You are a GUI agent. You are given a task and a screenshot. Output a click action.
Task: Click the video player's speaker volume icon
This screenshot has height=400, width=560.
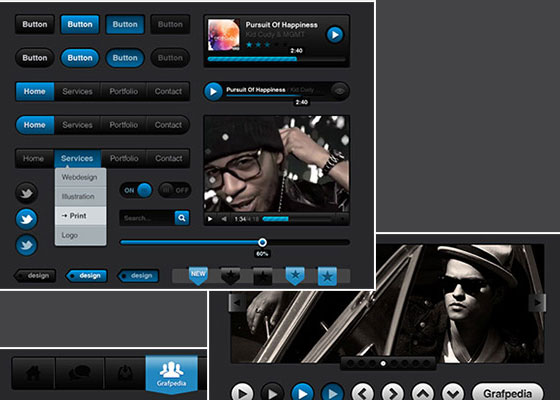coord(224,219)
